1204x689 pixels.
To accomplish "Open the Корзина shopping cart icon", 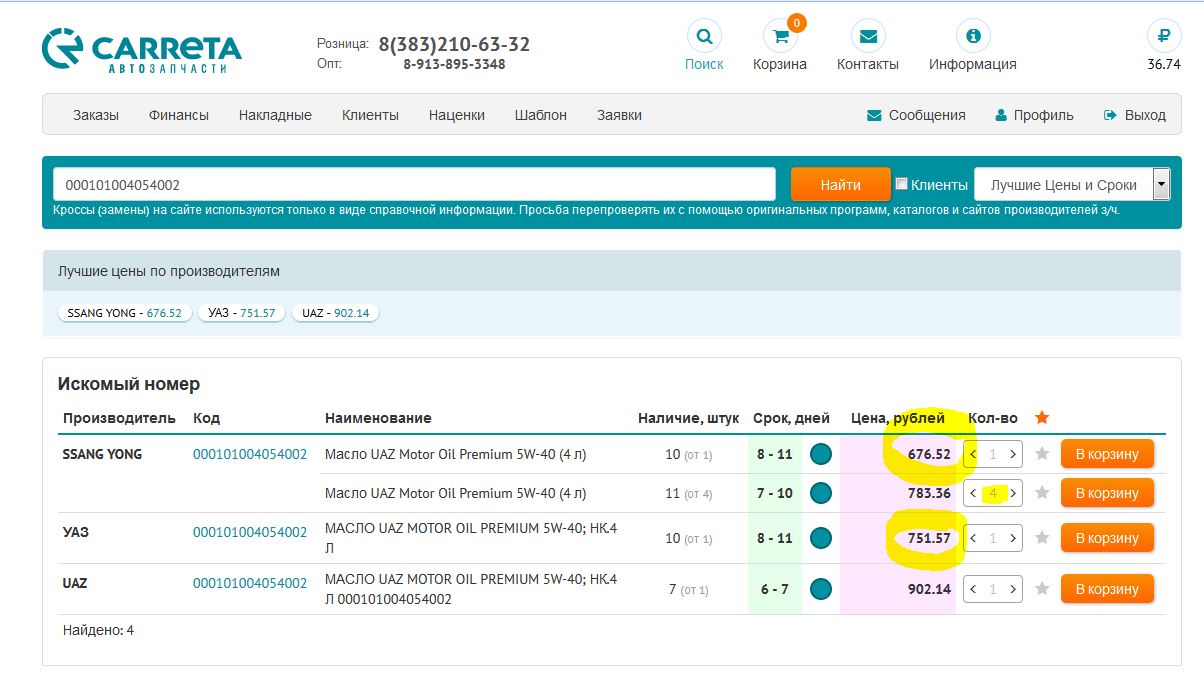I will [x=780, y=37].
